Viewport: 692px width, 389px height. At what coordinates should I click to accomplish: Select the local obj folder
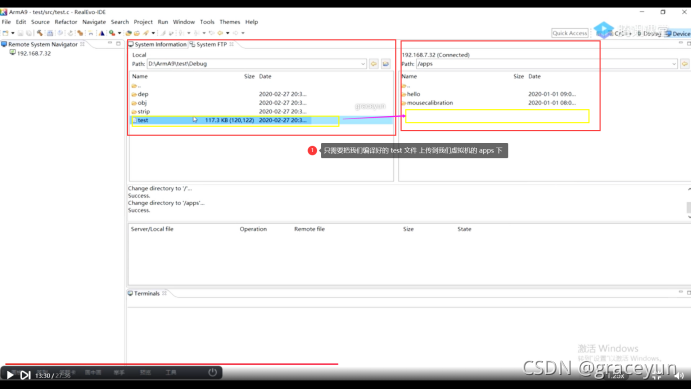click(261, 103)
